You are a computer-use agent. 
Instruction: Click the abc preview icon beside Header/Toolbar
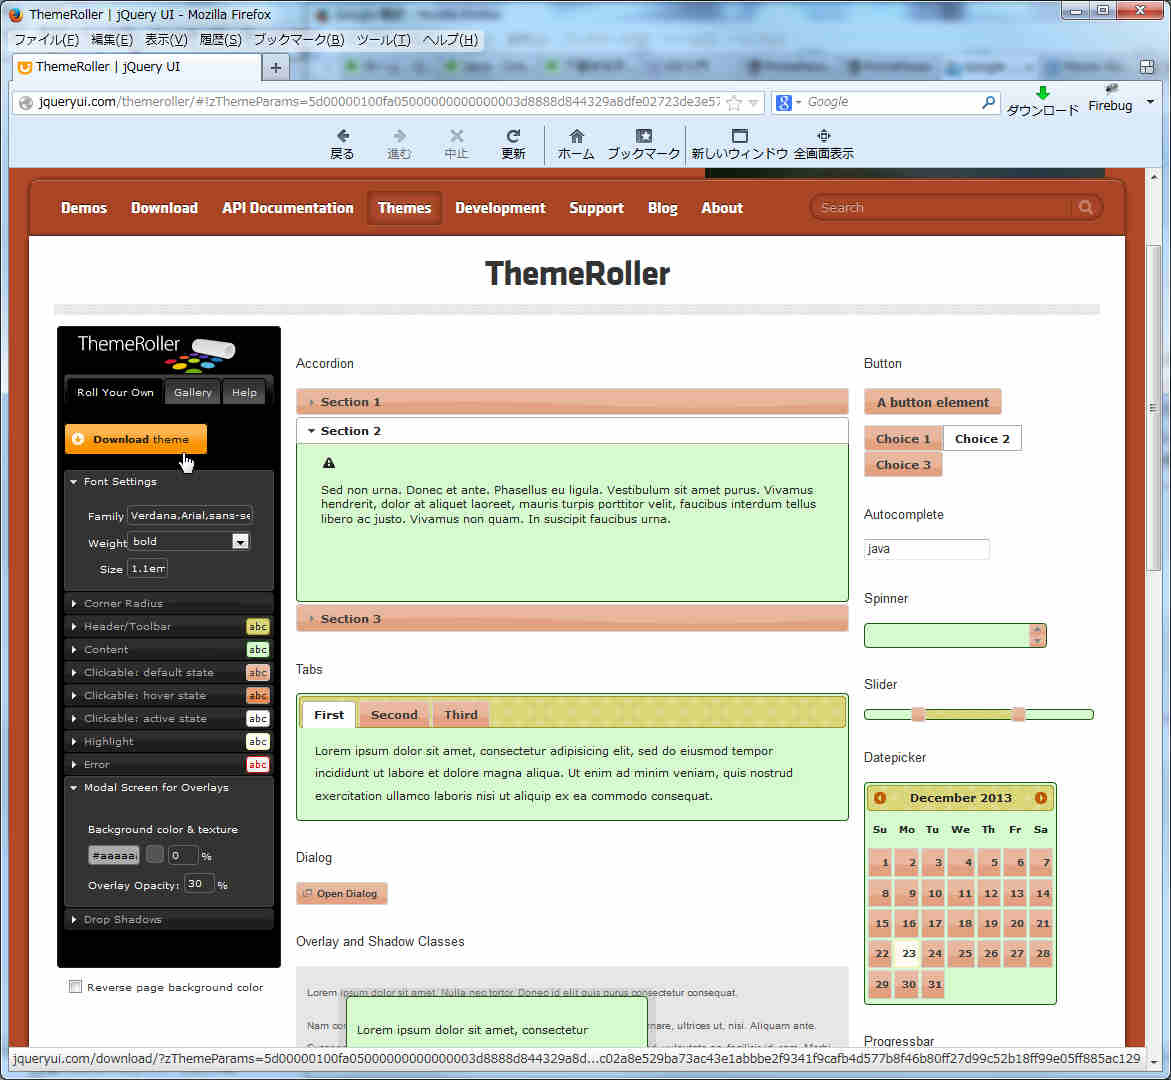click(258, 626)
